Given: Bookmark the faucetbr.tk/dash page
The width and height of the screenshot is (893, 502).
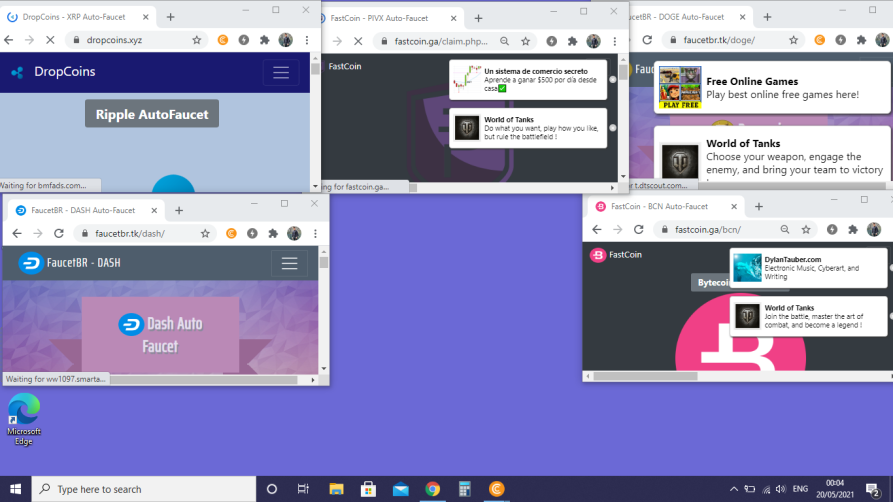Looking at the screenshot, I should [205, 233].
